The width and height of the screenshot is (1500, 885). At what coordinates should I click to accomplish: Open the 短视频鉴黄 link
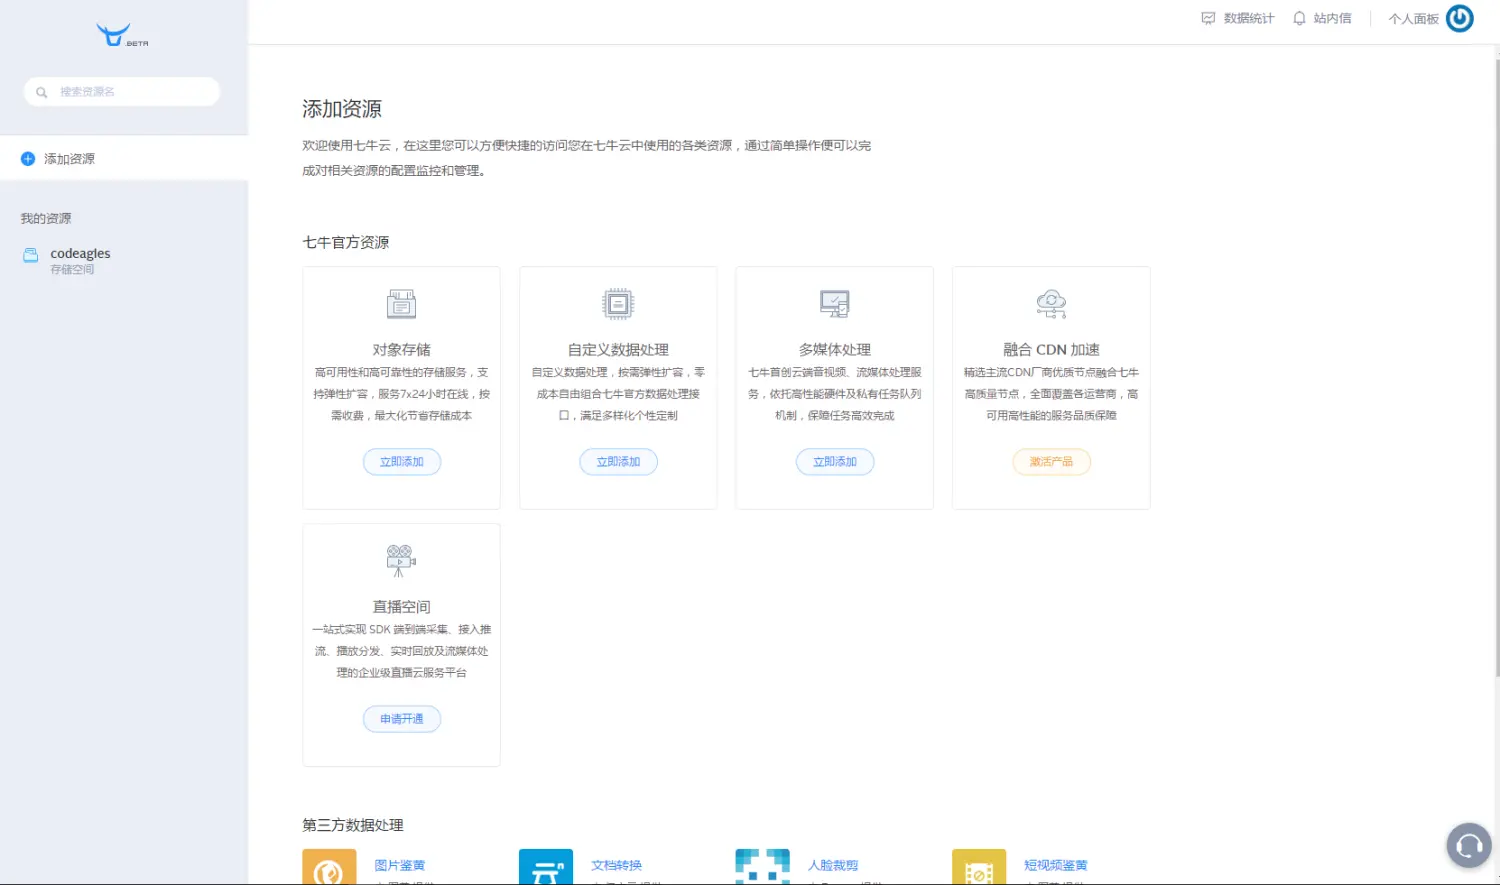[1055, 865]
